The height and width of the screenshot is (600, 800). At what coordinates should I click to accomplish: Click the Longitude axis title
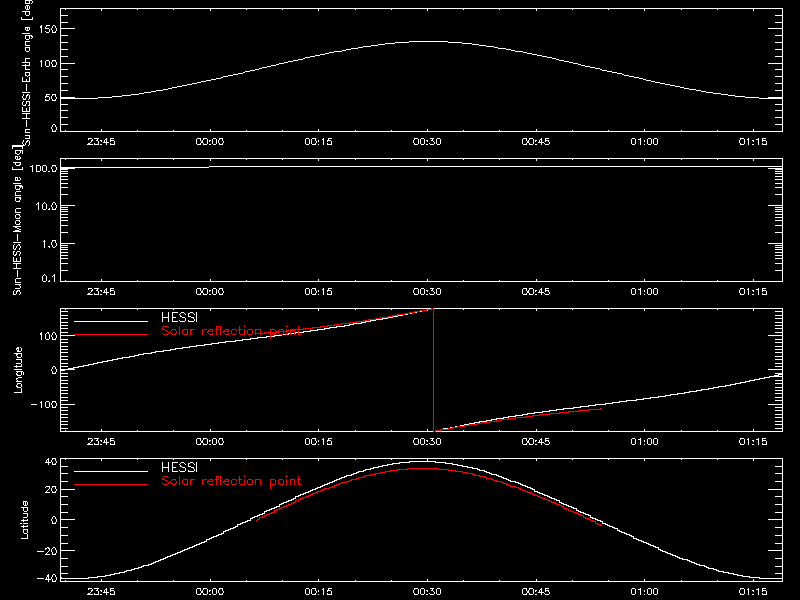click(18, 370)
